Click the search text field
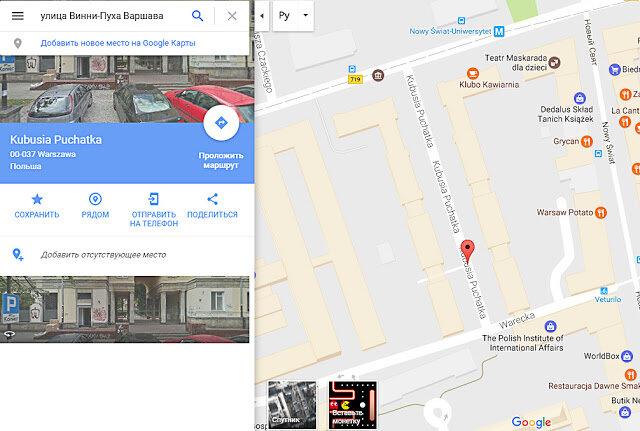Viewport: 640px width, 431px height. 110,16
